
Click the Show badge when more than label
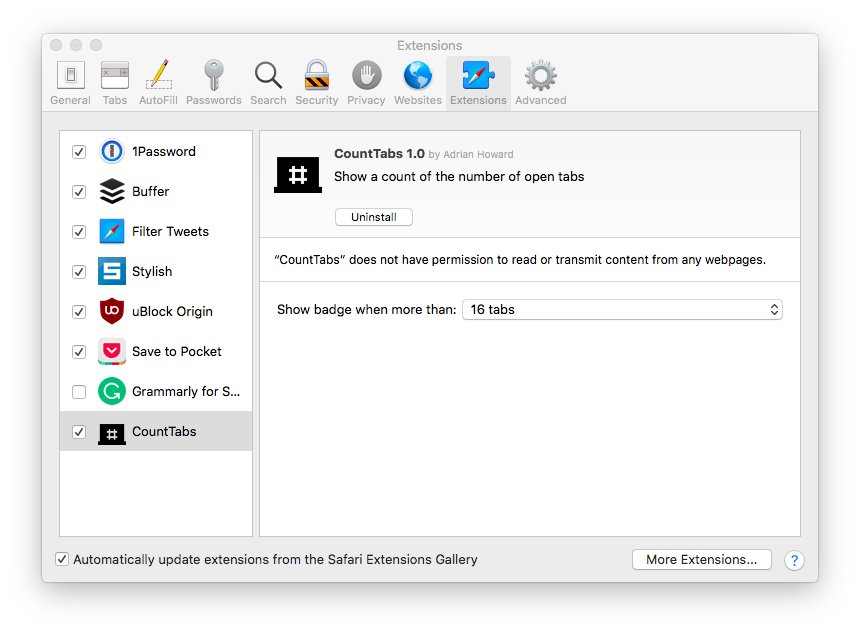pos(366,309)
